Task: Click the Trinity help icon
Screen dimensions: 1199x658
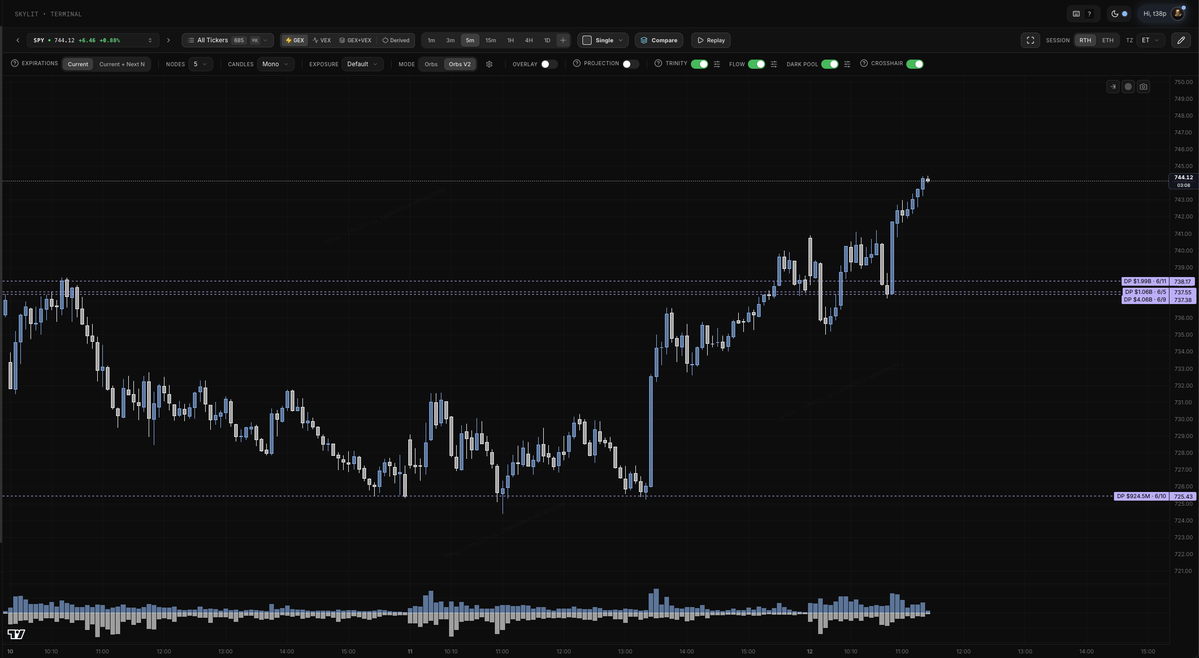Action: (x=658, y=63)
